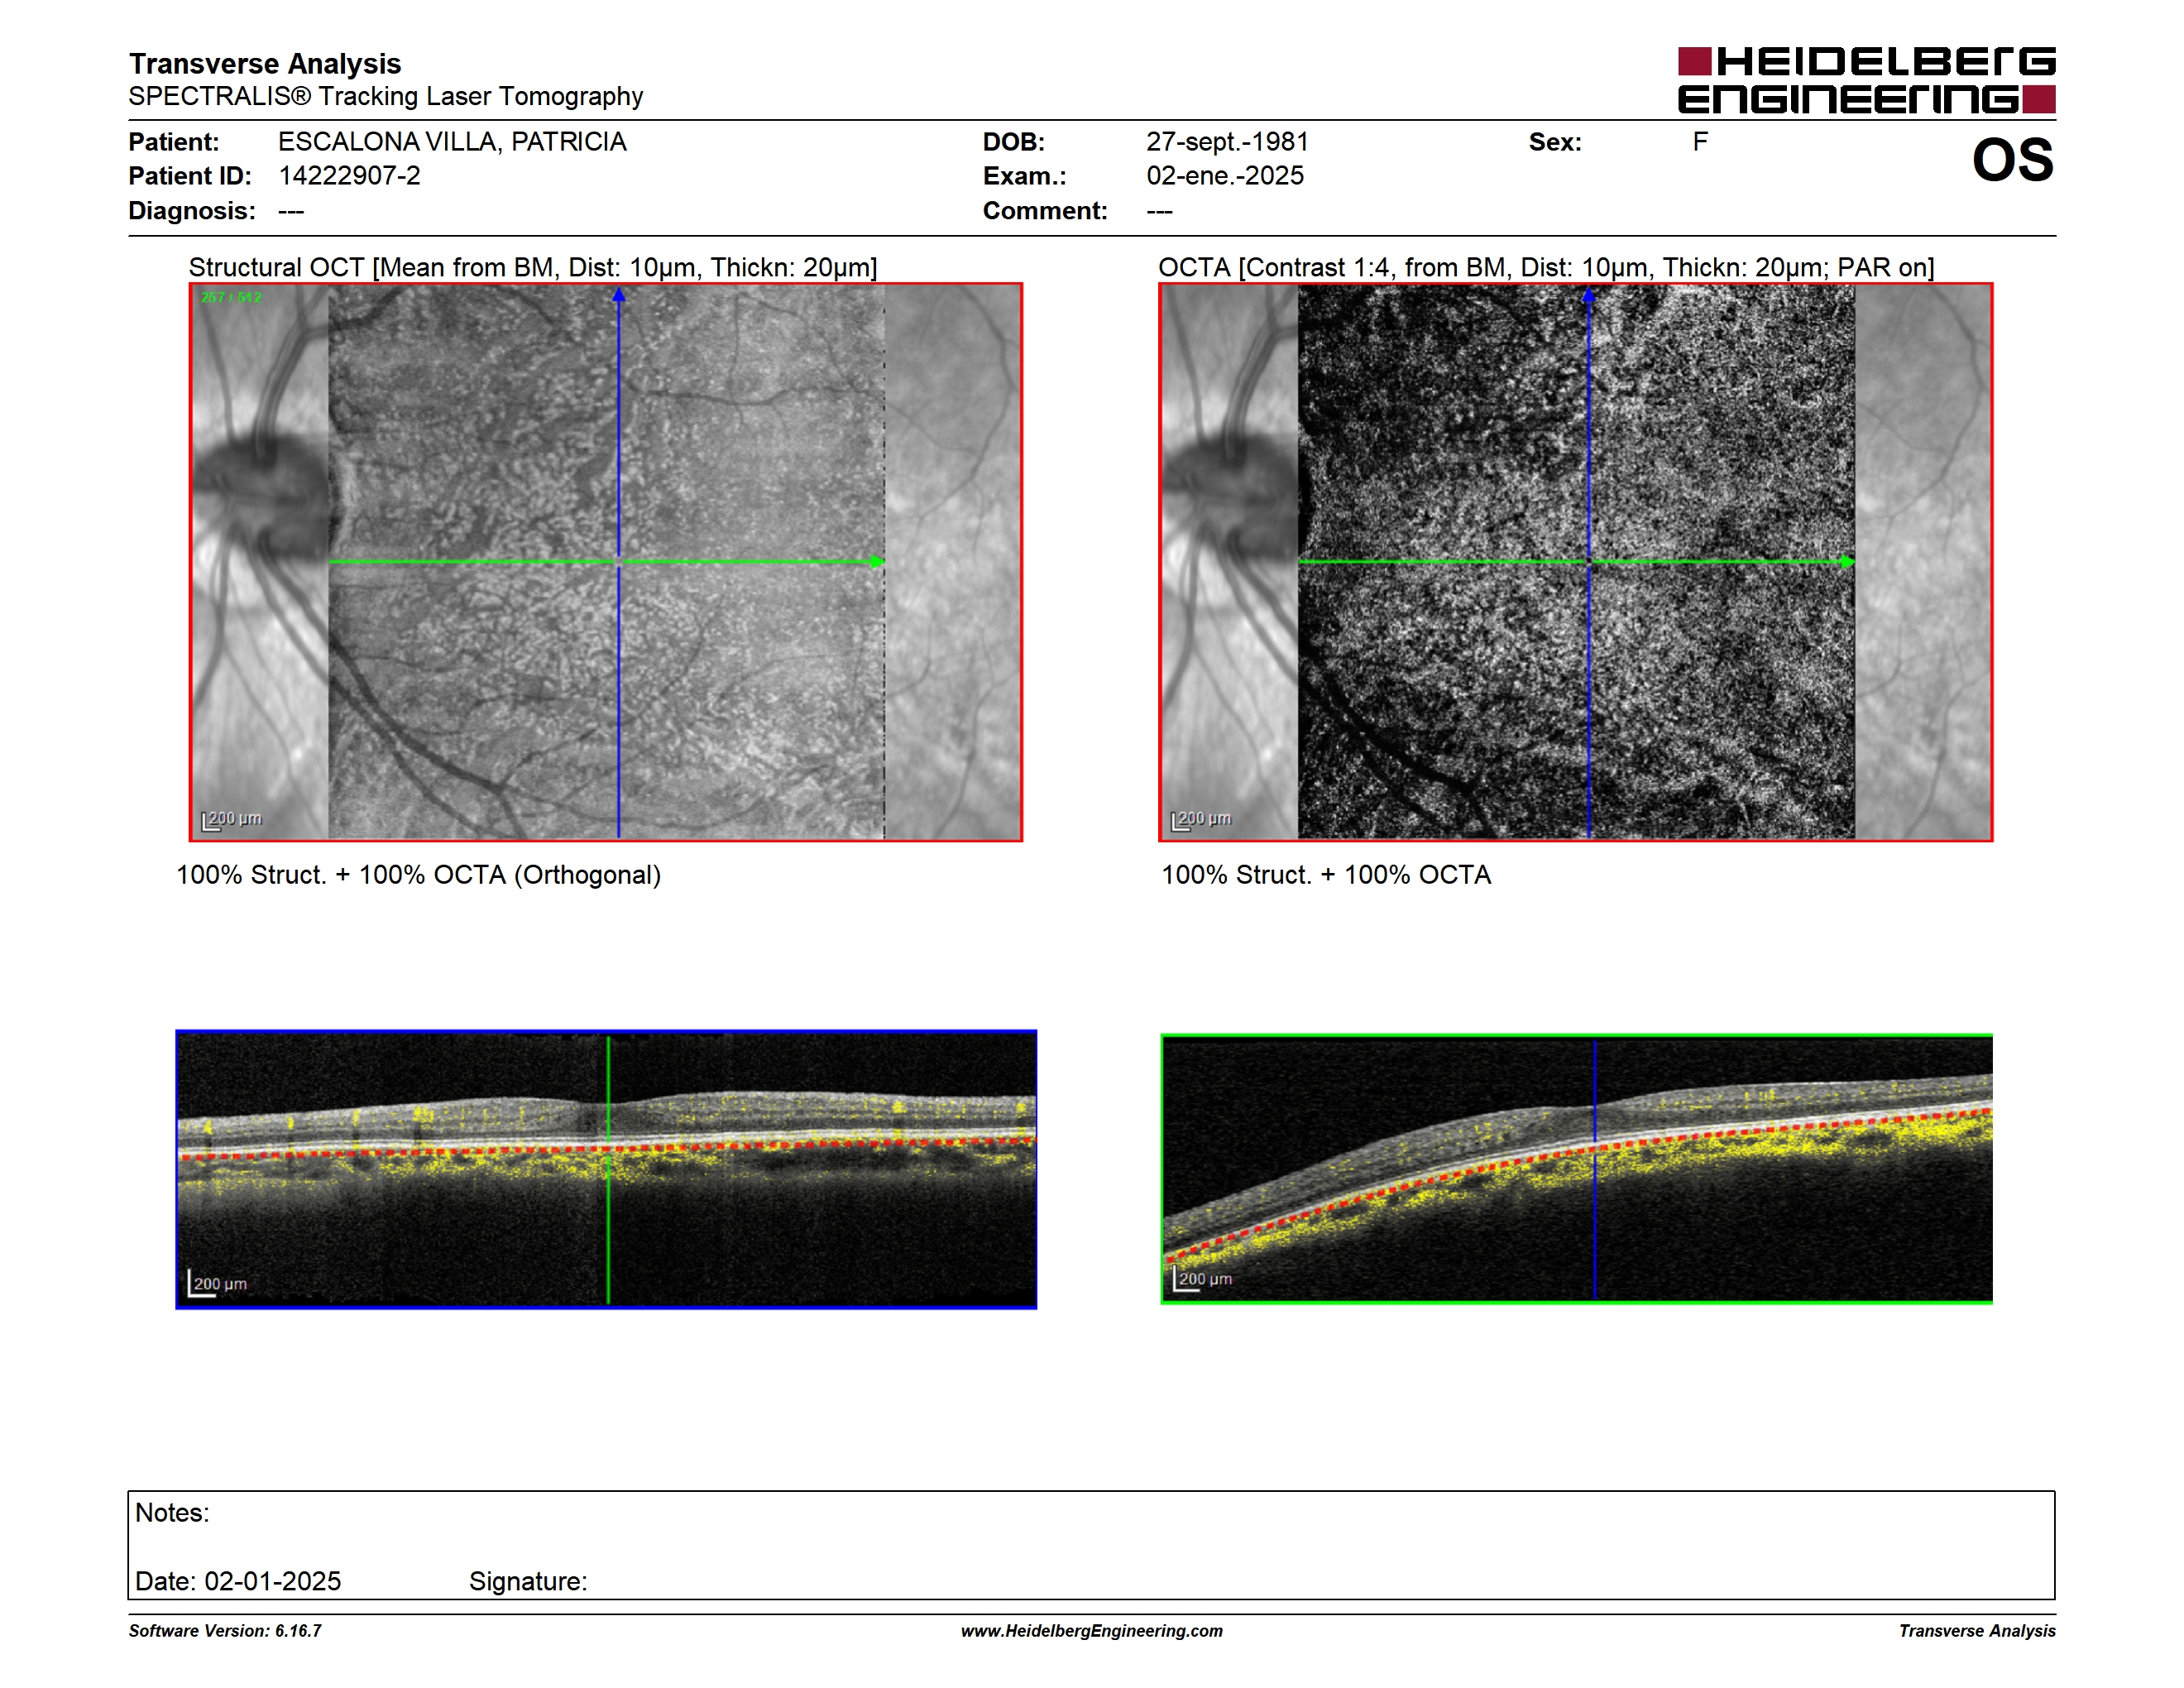Click the 'Comment:' field label
This screenshot has width=2184, height=1688.
(x=1045, y=211)
